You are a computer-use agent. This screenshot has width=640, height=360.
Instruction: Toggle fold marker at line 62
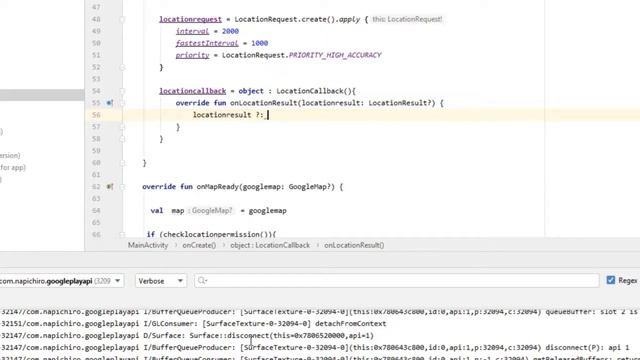tap(122, 187)
